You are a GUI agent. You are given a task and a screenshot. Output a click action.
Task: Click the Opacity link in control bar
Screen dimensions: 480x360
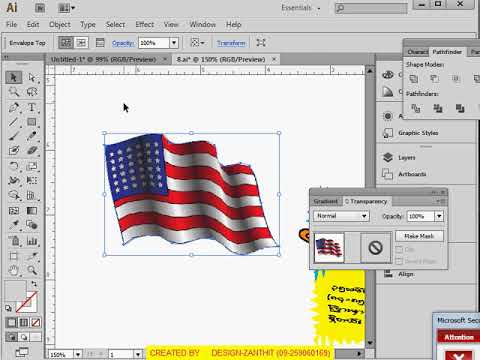click(123, 43)
